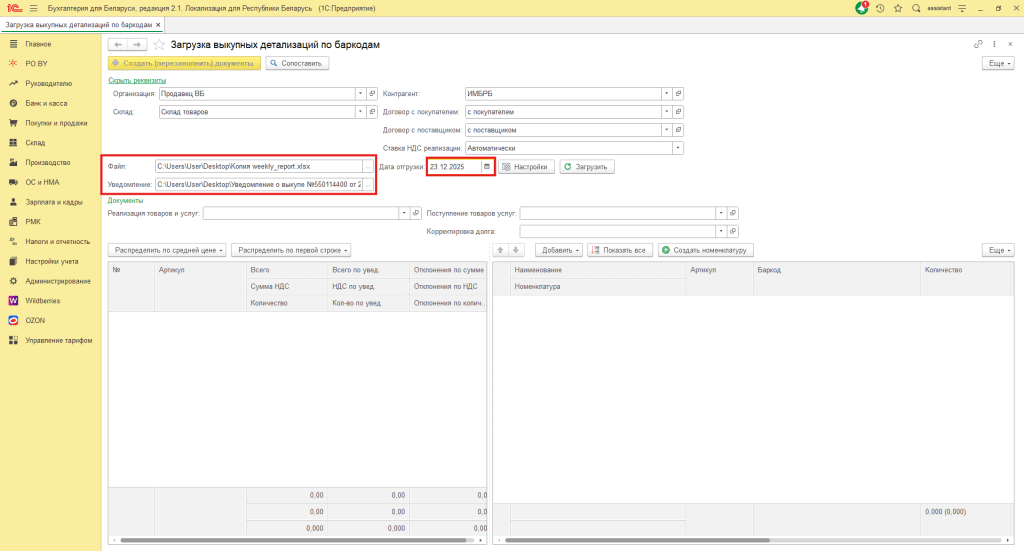Screen dimensions: 1024x551
Task: Open Банк и касса section
Action: [x=46, y=103]
